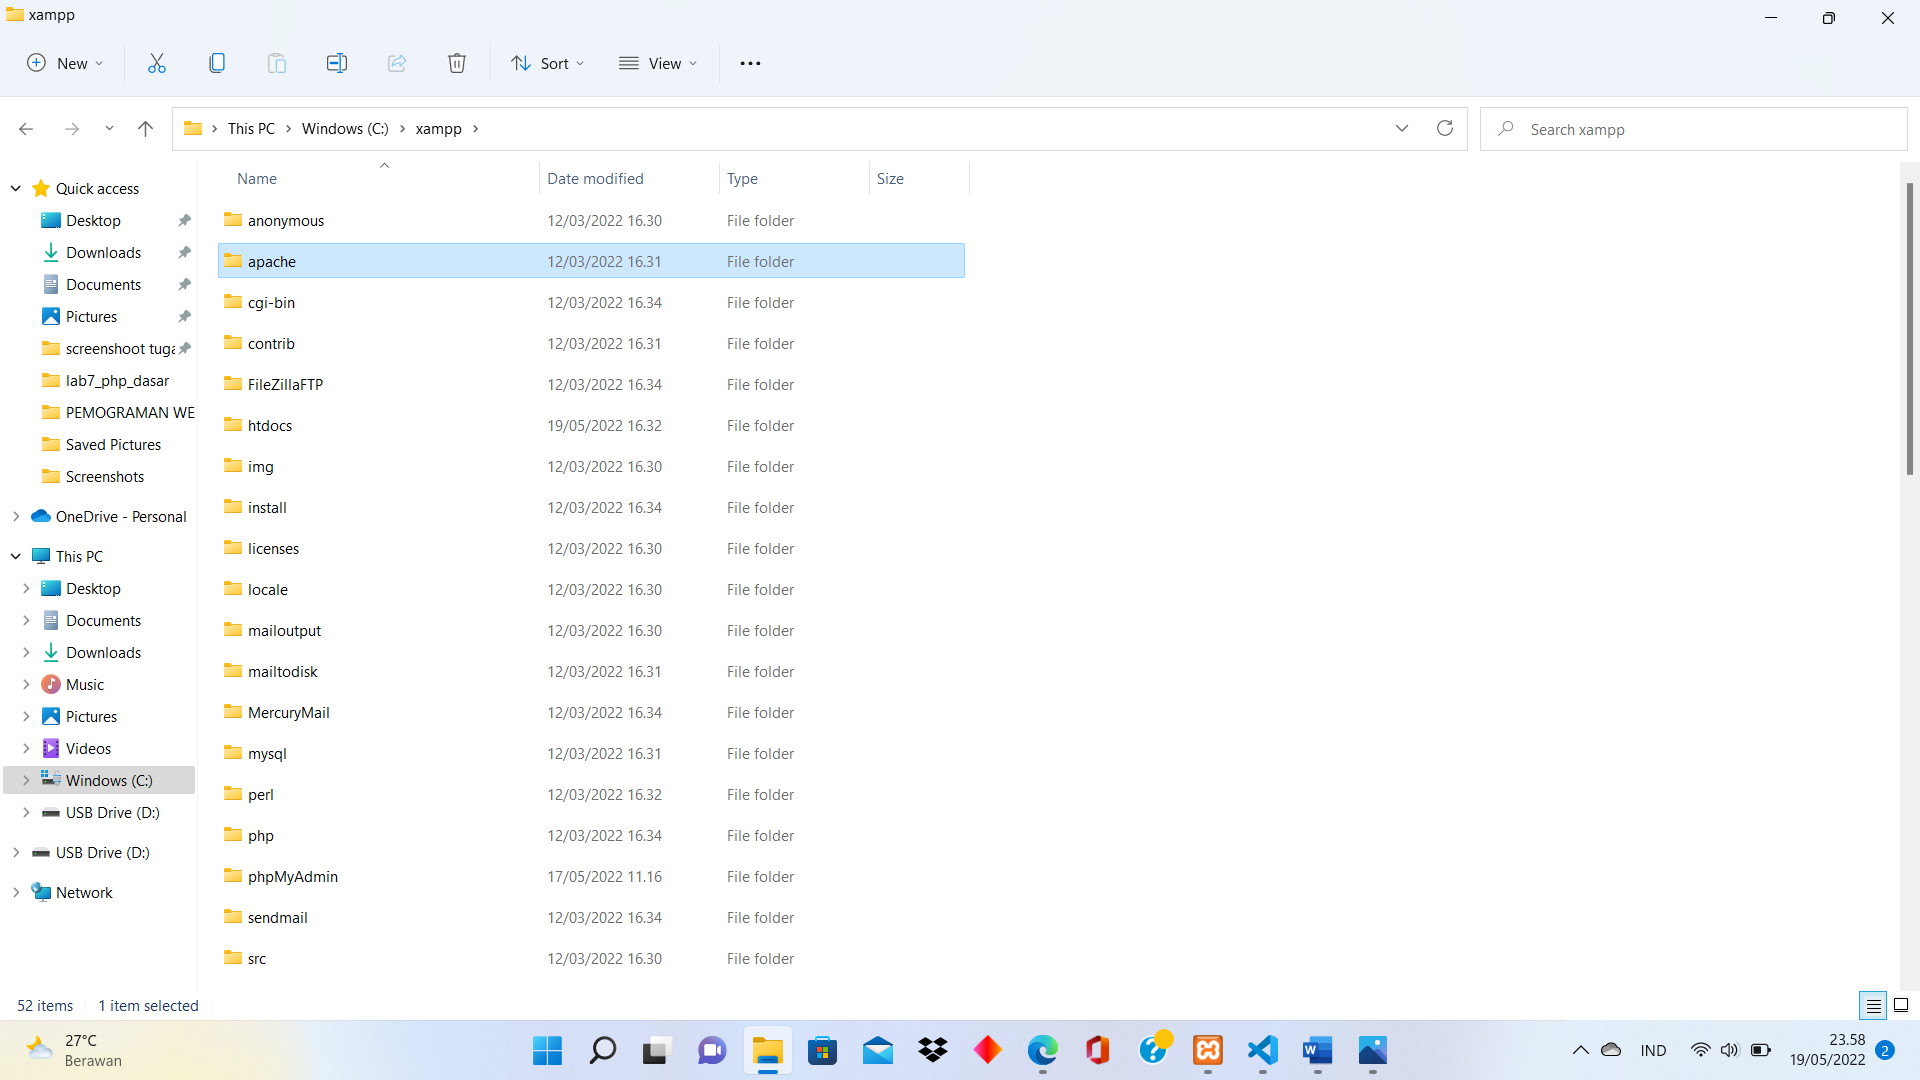Expand OneDrive - Personal tree node
The width and height of the screenshot is (1920, 1080).
(x=16, y=516)
